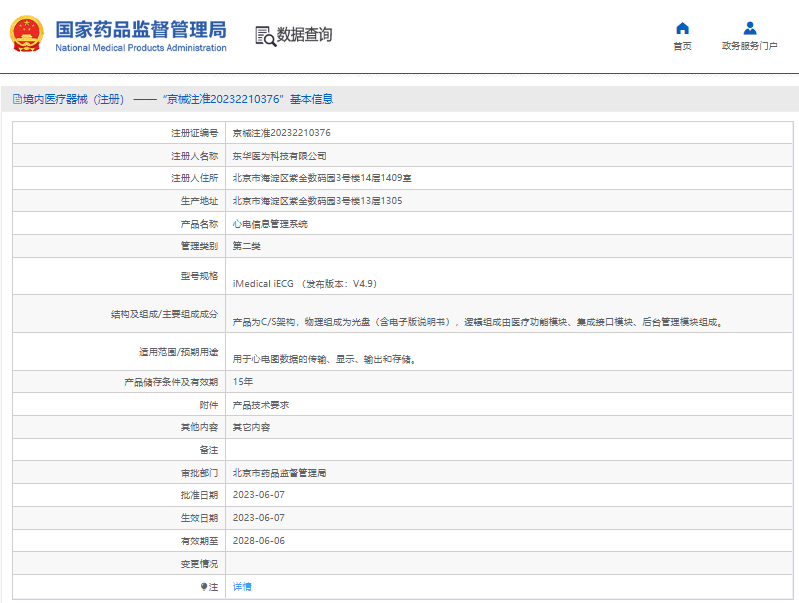Click the 附件 label
This screenshot has height=603, width=799.
pos(209,405)
